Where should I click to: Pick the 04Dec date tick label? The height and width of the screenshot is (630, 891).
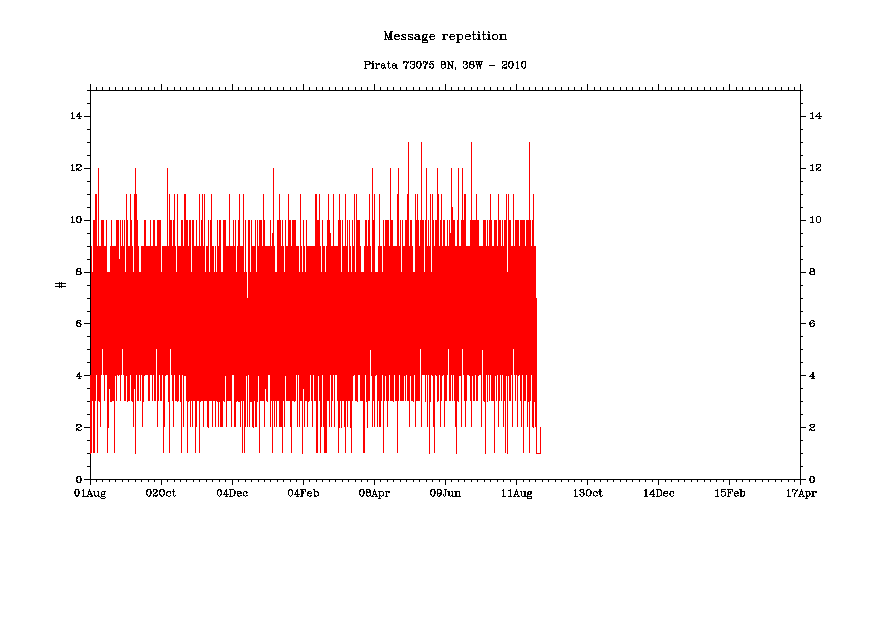pos(232,493)
